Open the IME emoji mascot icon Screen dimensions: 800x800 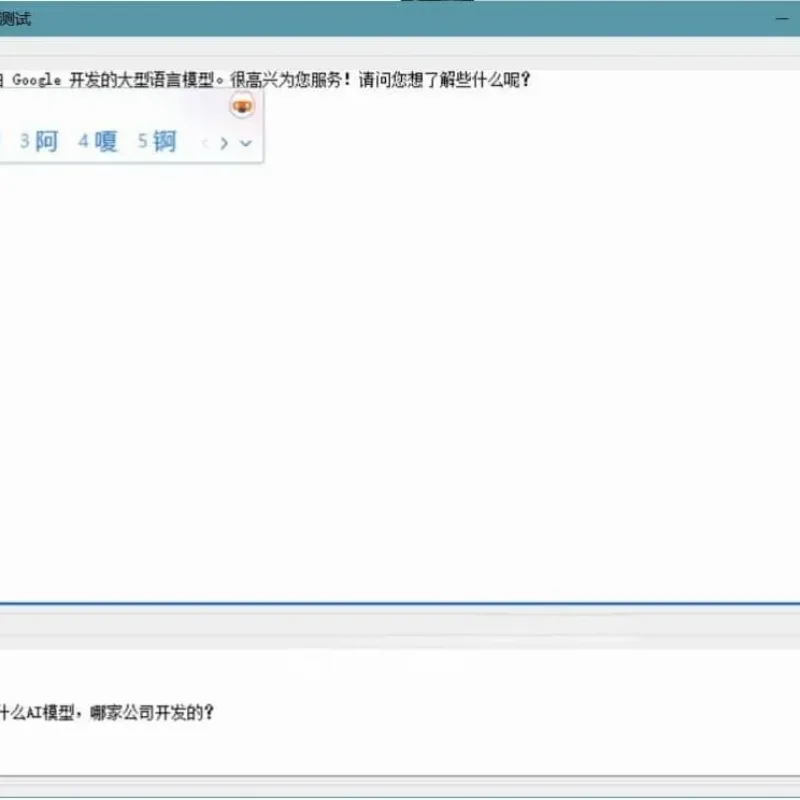click(x=242, y=106)
